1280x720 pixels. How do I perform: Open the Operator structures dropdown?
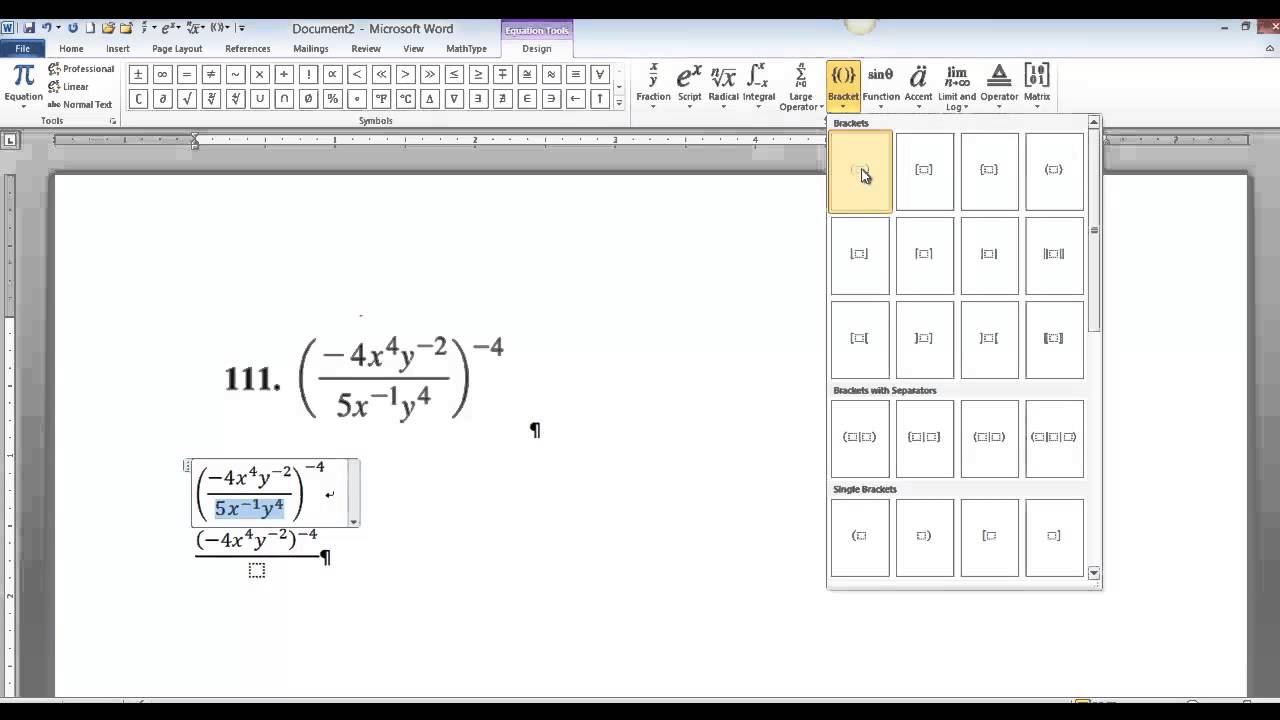tap(999, 86)
